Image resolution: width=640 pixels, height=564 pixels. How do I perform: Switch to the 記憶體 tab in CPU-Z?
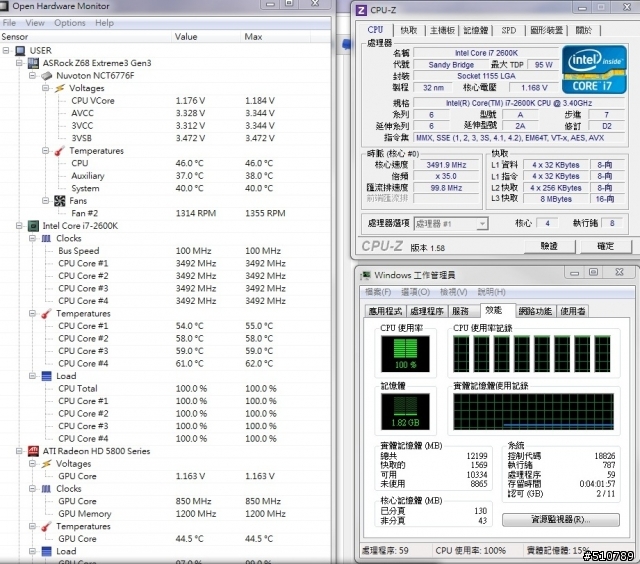tap(476, 30)
